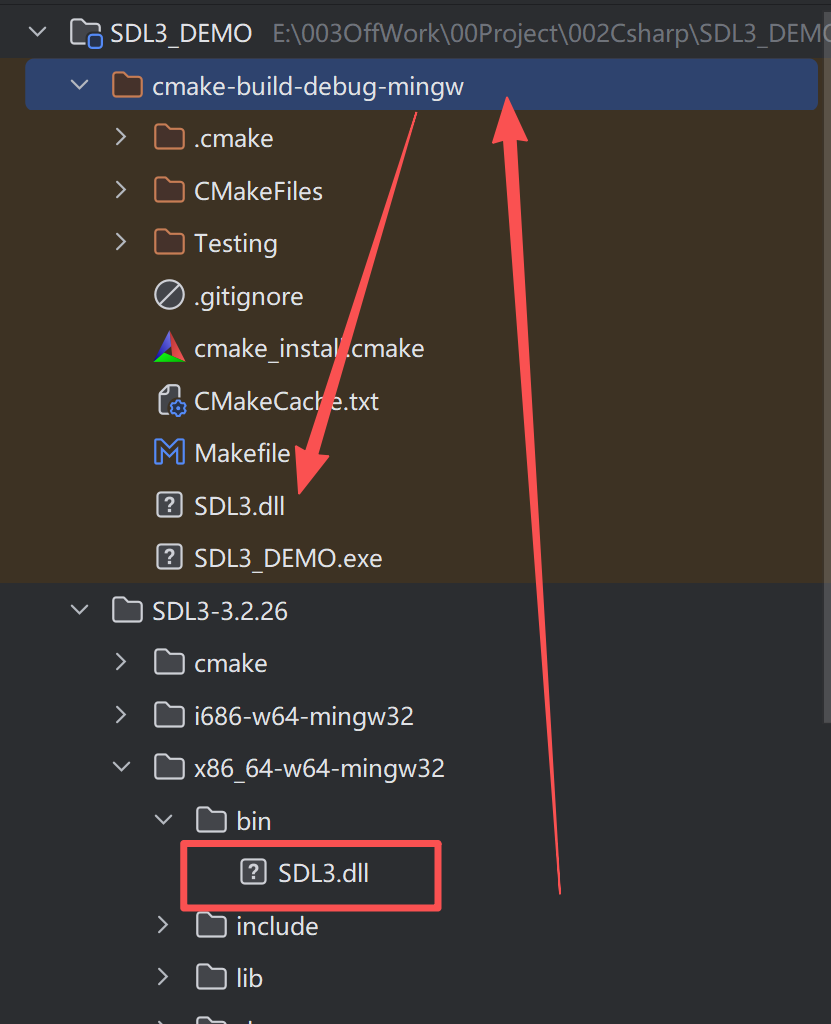Click the x86_64-w64-mingw32 folder icon
Image resolution: width=831 pixels, height=1024 pixels.
[x=169, y=767]
